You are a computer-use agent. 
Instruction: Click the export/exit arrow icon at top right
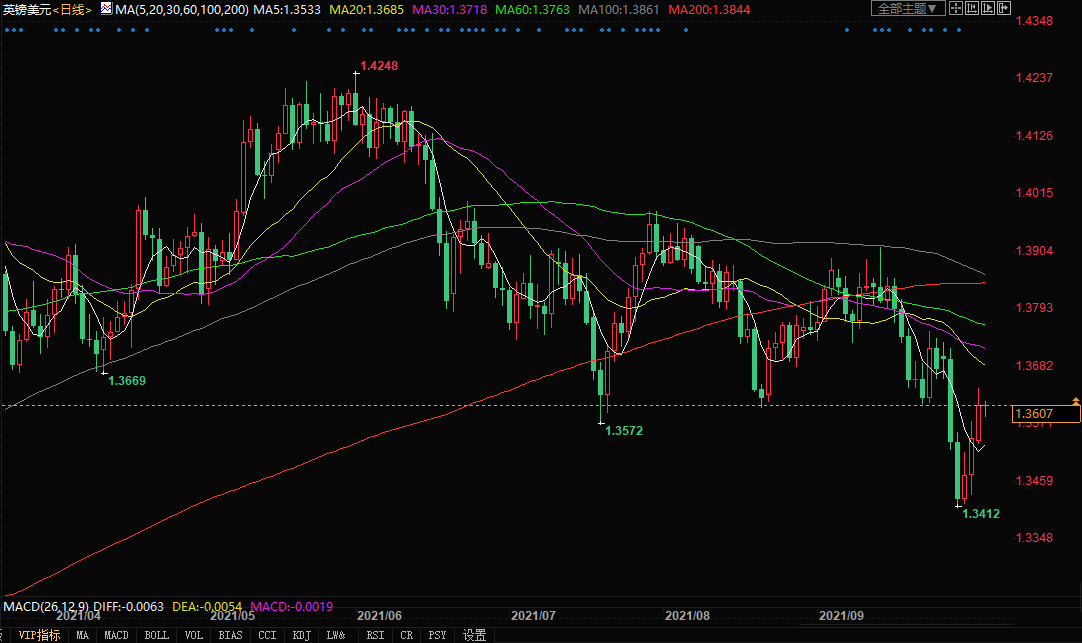(1003, 9)
